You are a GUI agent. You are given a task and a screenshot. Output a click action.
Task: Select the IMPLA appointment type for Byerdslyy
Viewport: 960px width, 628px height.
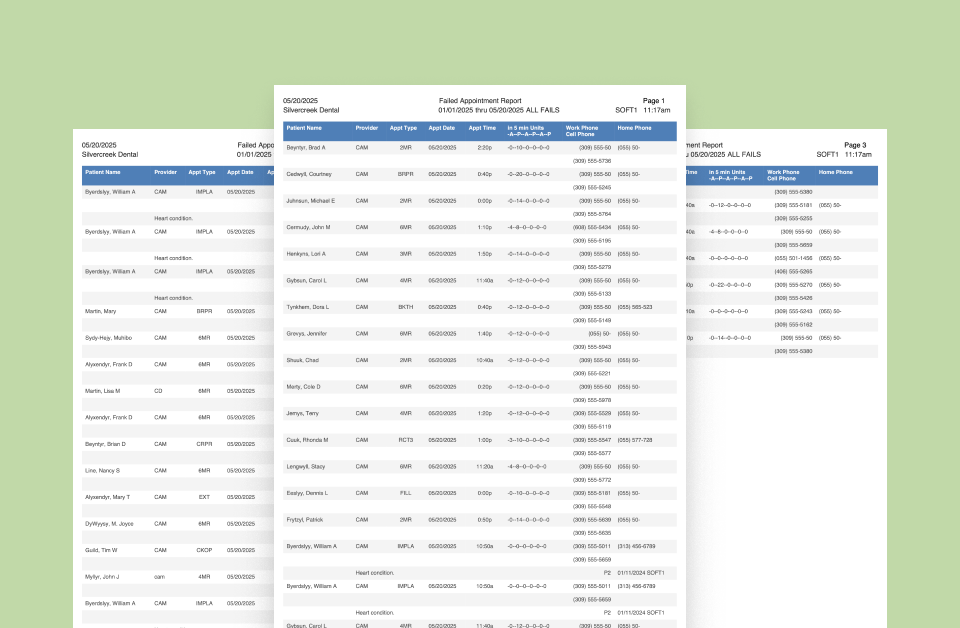(405, 546)
